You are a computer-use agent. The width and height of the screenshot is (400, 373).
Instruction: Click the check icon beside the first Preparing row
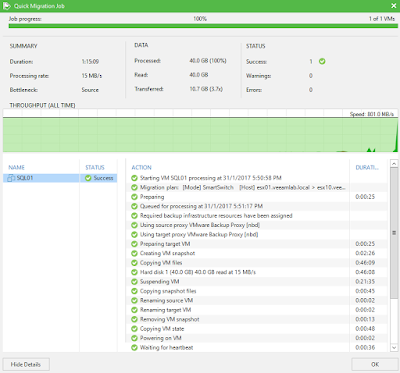(134, 197)
